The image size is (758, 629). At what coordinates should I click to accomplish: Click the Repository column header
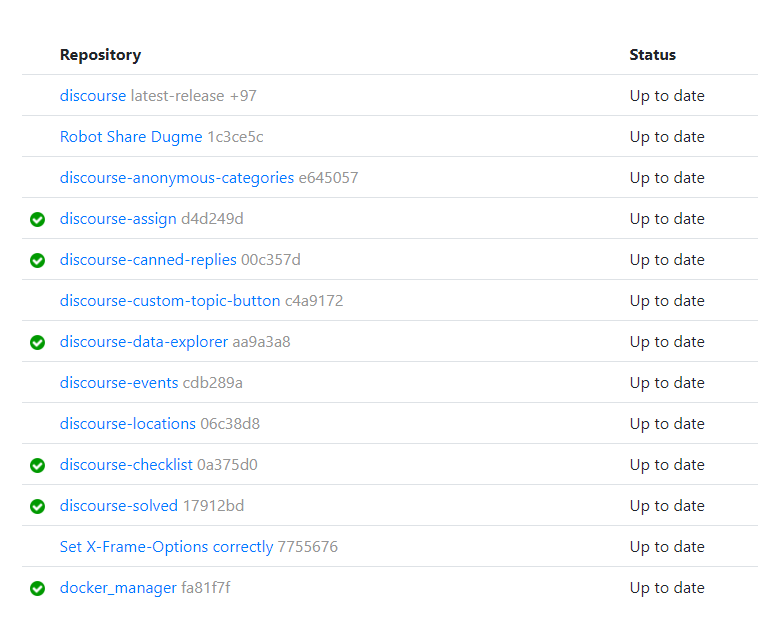click(101, 55)
